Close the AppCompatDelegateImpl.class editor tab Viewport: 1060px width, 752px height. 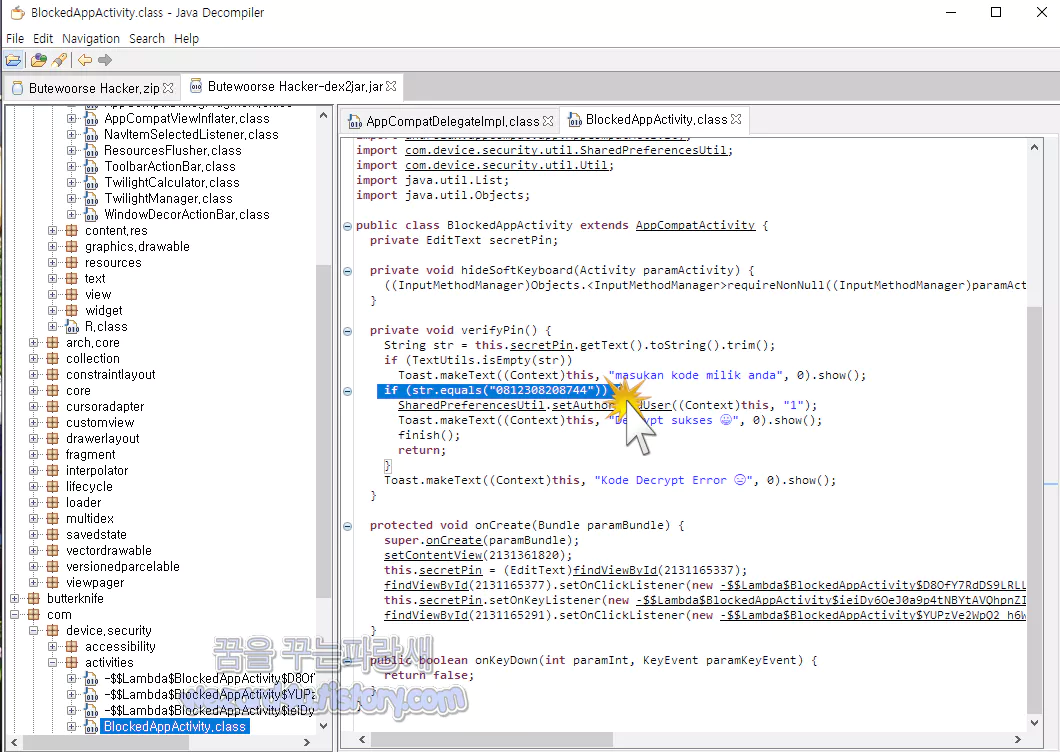tap(548, 121)
